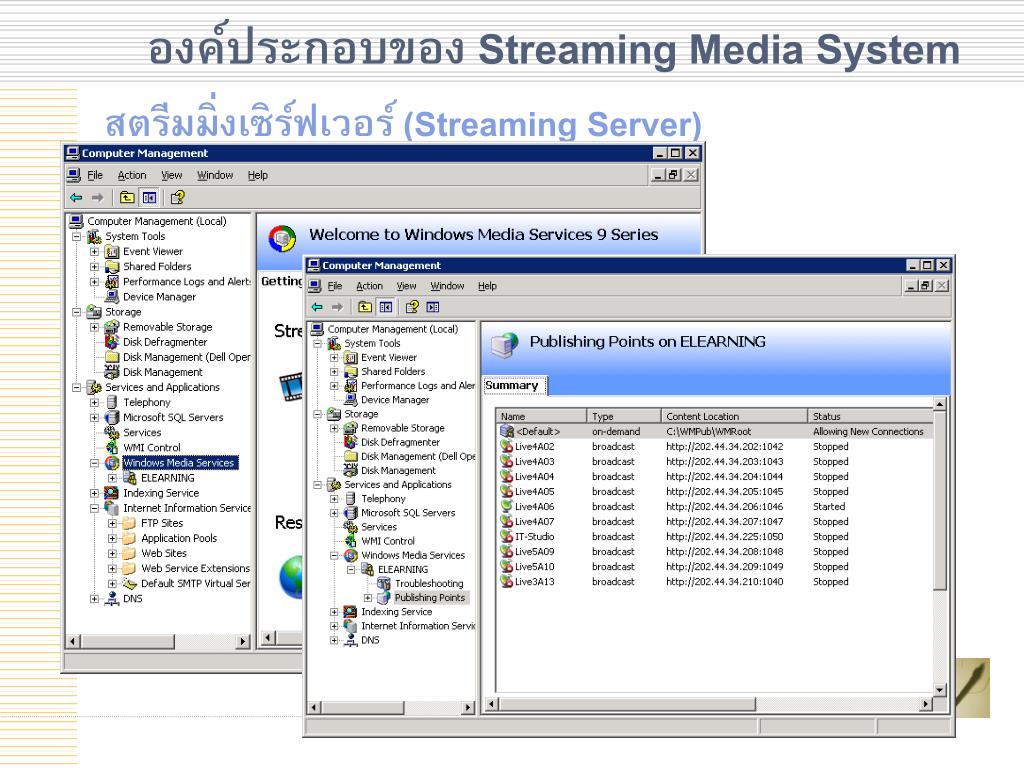Click Back arrow in front window toolbar
The height and width of the screenshot is (768, 1024).
click(x=317, y=307)
